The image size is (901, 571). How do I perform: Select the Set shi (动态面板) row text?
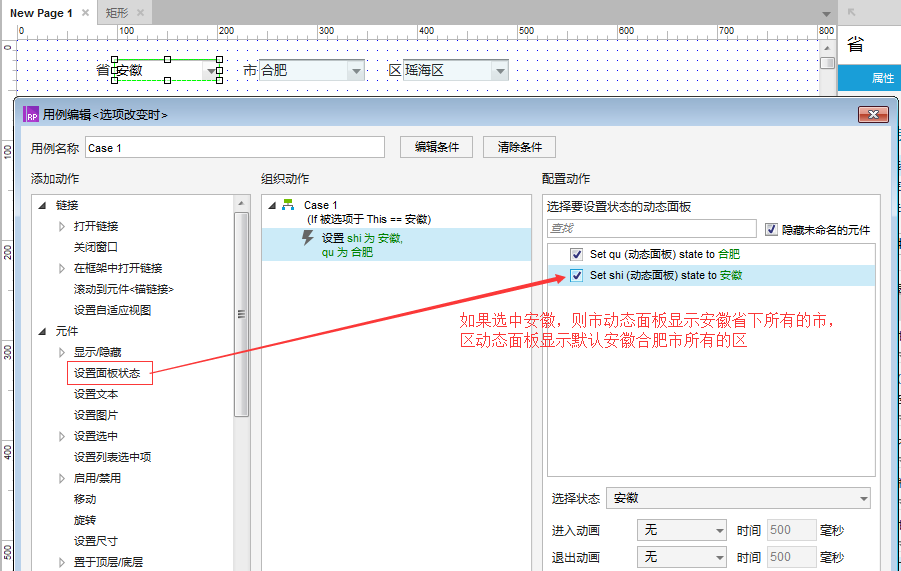[x=666, y=276]
